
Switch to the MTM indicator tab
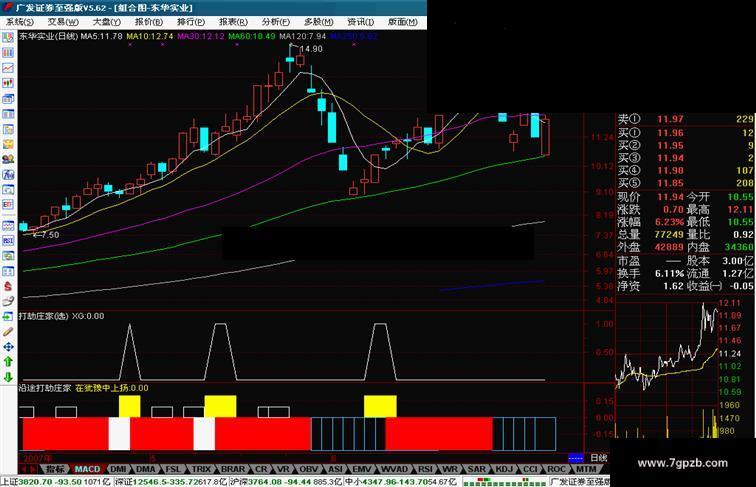(586, 469)
